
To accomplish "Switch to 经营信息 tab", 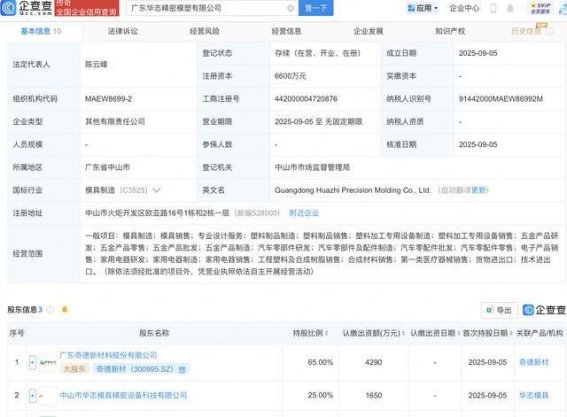I will pyautogui.click(x=286, y=31).
